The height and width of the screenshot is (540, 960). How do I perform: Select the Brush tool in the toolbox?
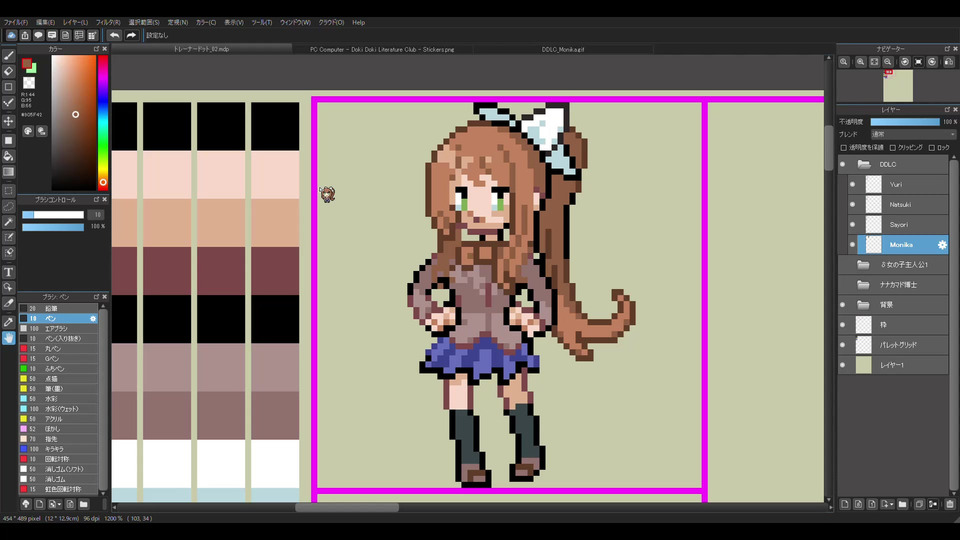click(x=9, y=56)
